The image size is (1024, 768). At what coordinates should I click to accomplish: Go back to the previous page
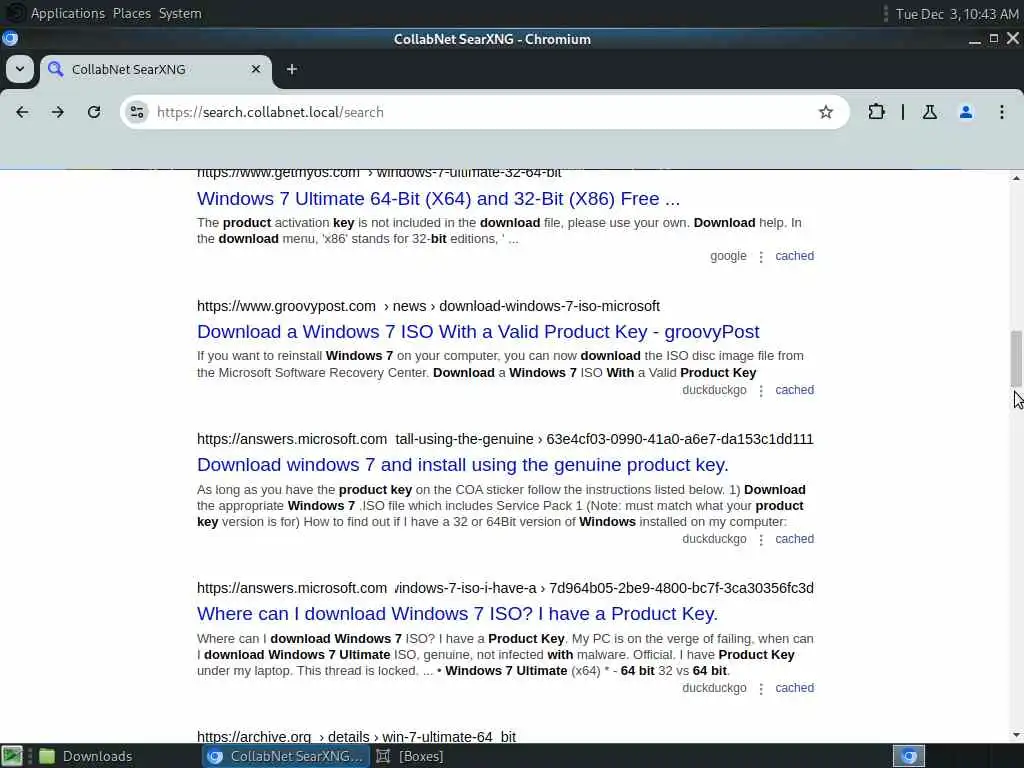[x=22, y=112]
